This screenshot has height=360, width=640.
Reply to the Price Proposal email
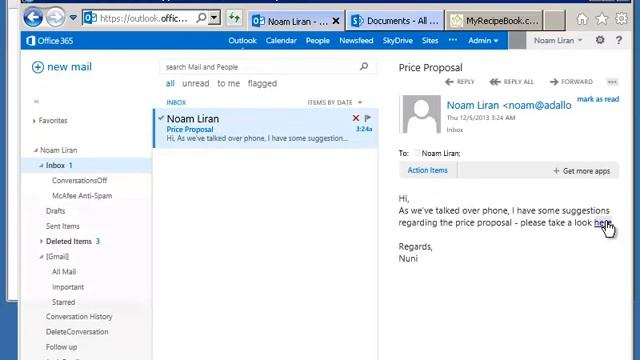point(460,82)
